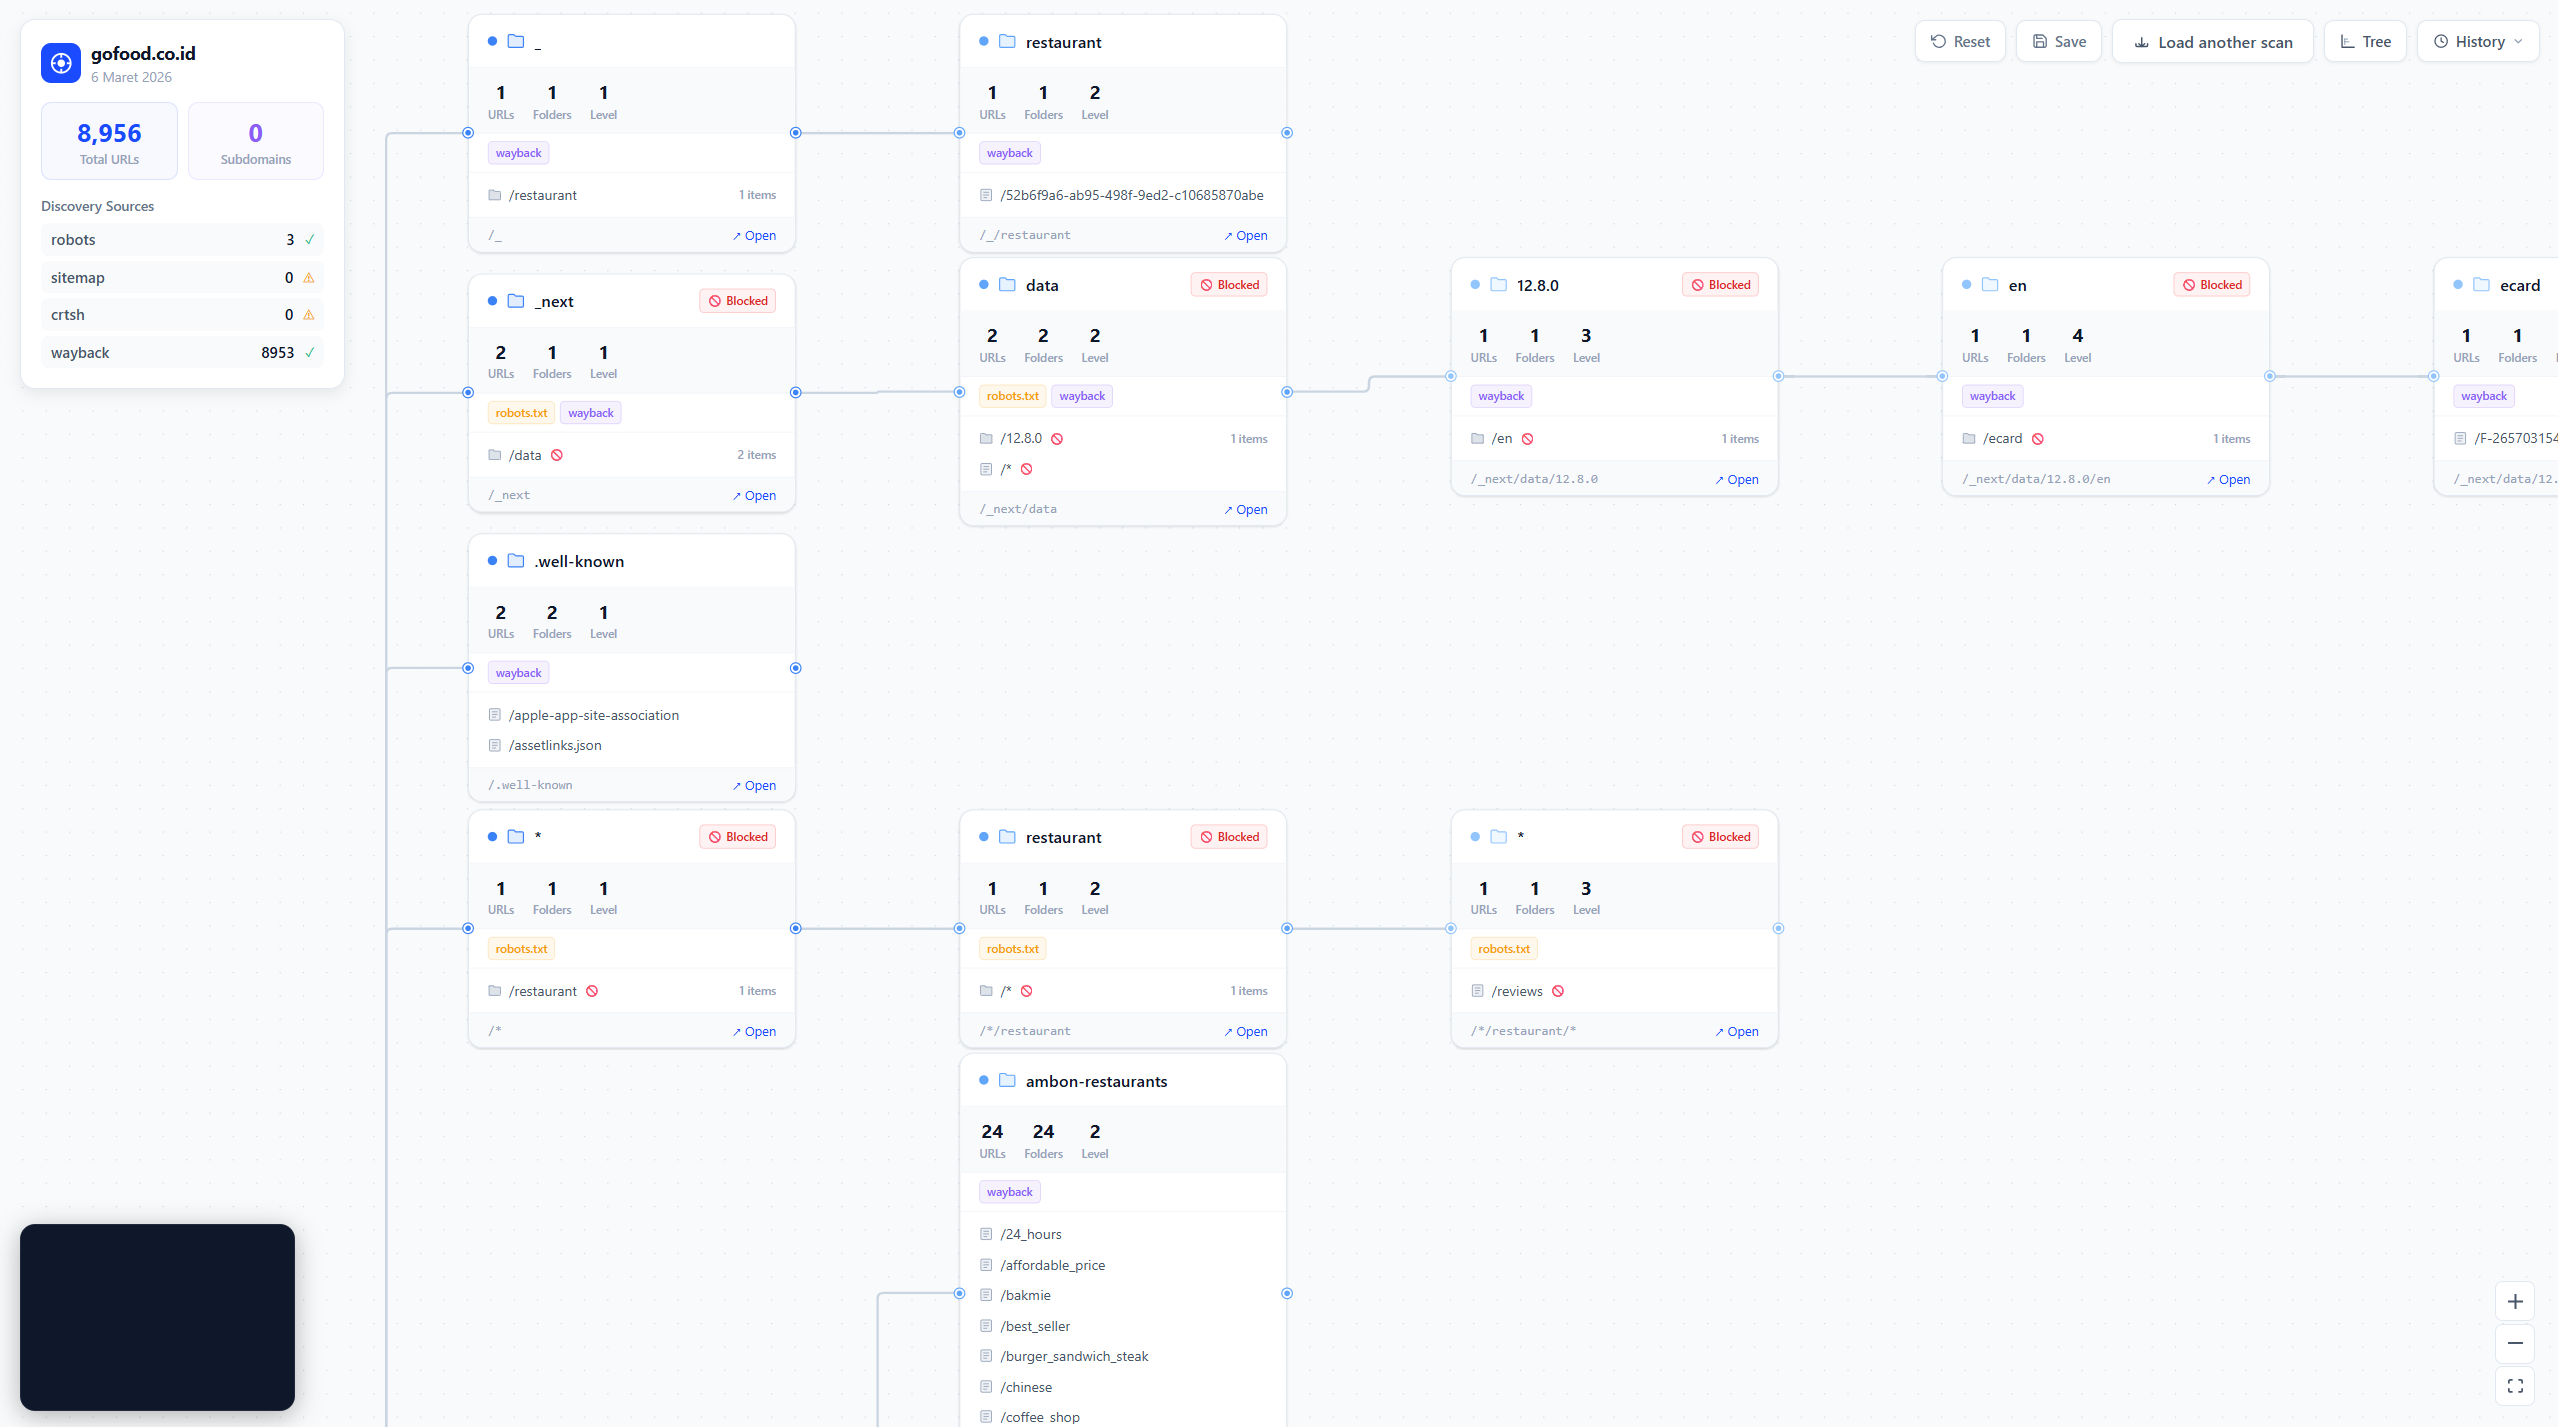Click the folder icon on the ambon-restaurants card

(1007, 1081)
